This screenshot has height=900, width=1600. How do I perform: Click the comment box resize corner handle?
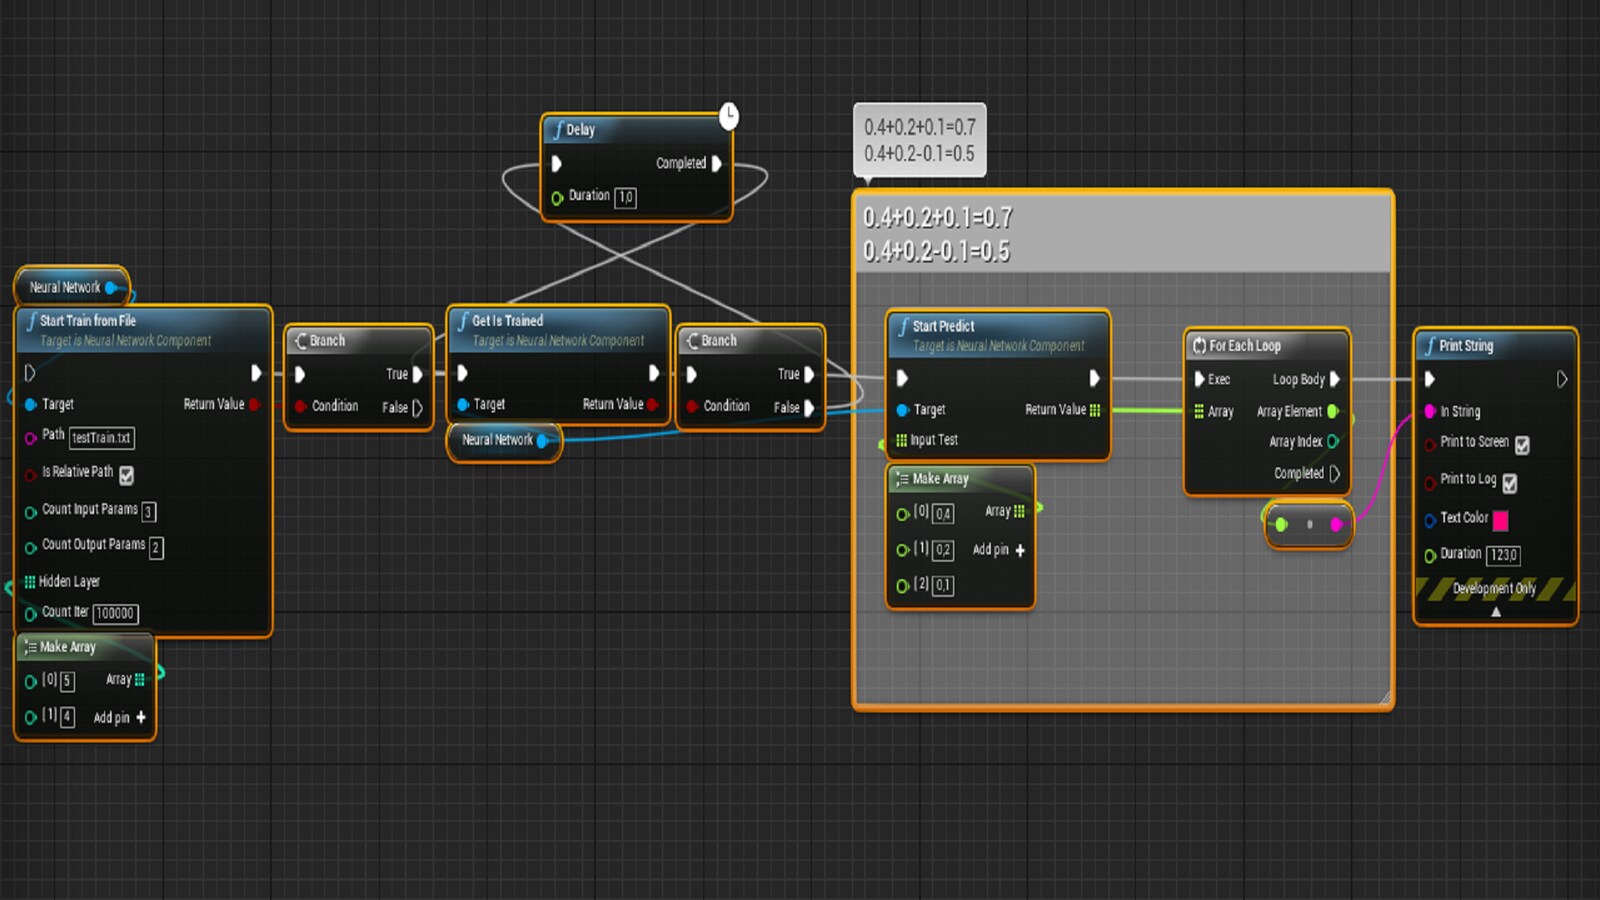pos(1385,699)
